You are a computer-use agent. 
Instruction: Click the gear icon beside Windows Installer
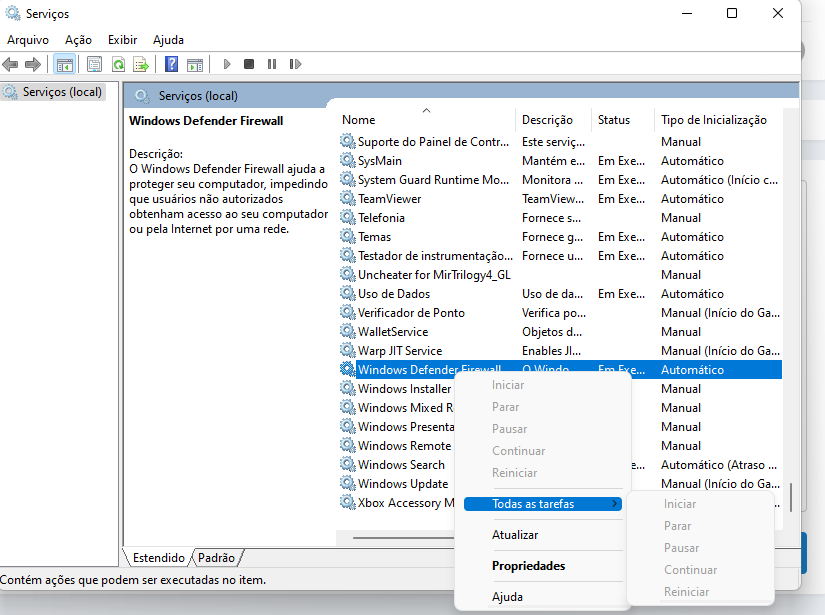click(347, 388)
